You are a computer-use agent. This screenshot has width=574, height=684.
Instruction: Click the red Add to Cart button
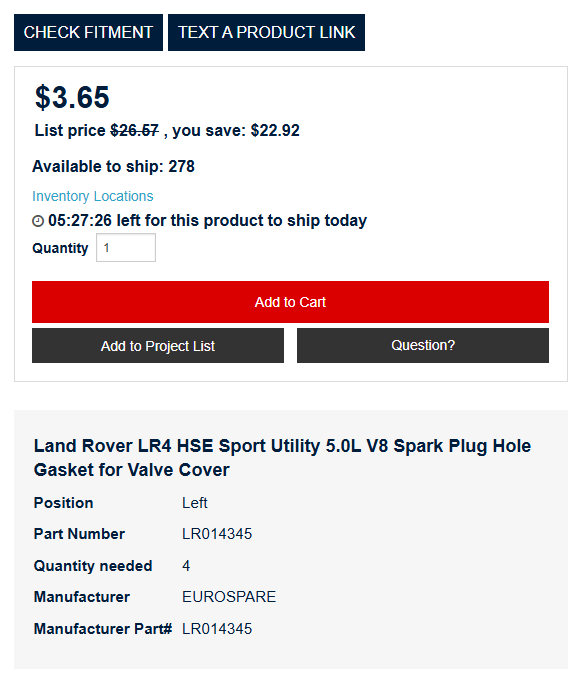tap(290, 302)
